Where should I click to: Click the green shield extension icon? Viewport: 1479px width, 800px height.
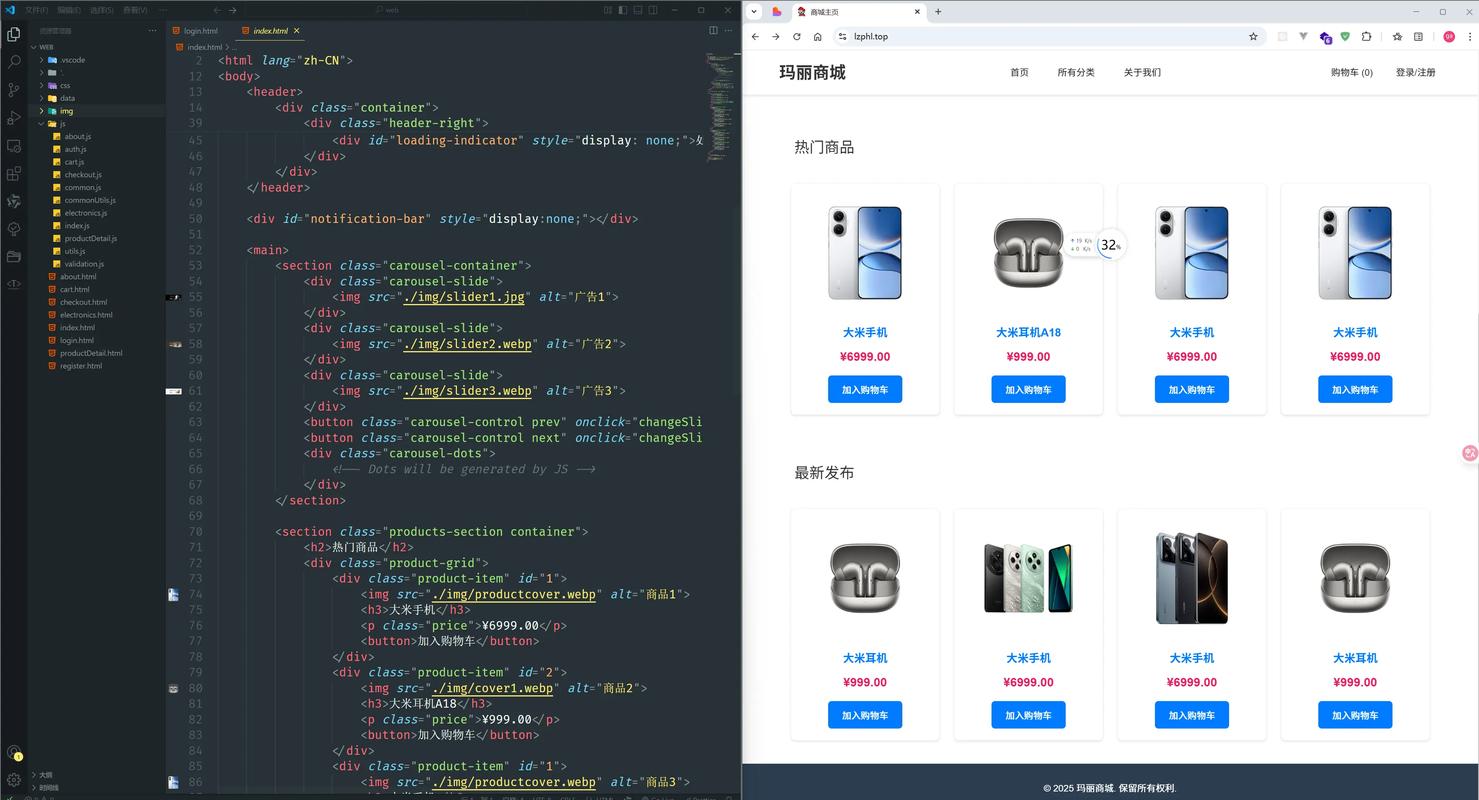point(1345,36)
